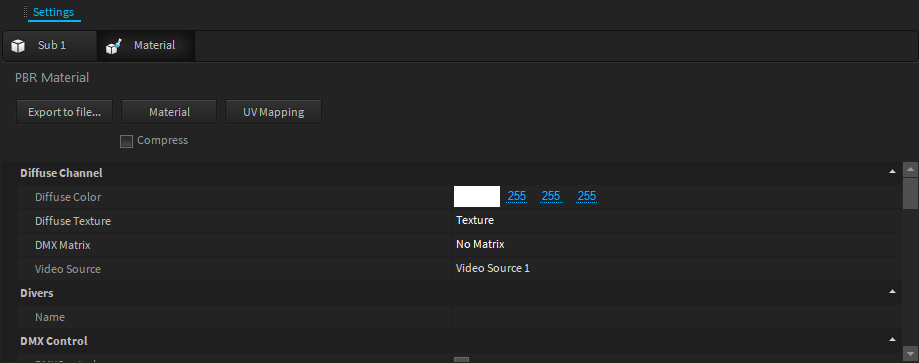The width and height of the screenshot is (919, 363).
Task: Switch to the Sub 1 tab
Action: [50, 46]
